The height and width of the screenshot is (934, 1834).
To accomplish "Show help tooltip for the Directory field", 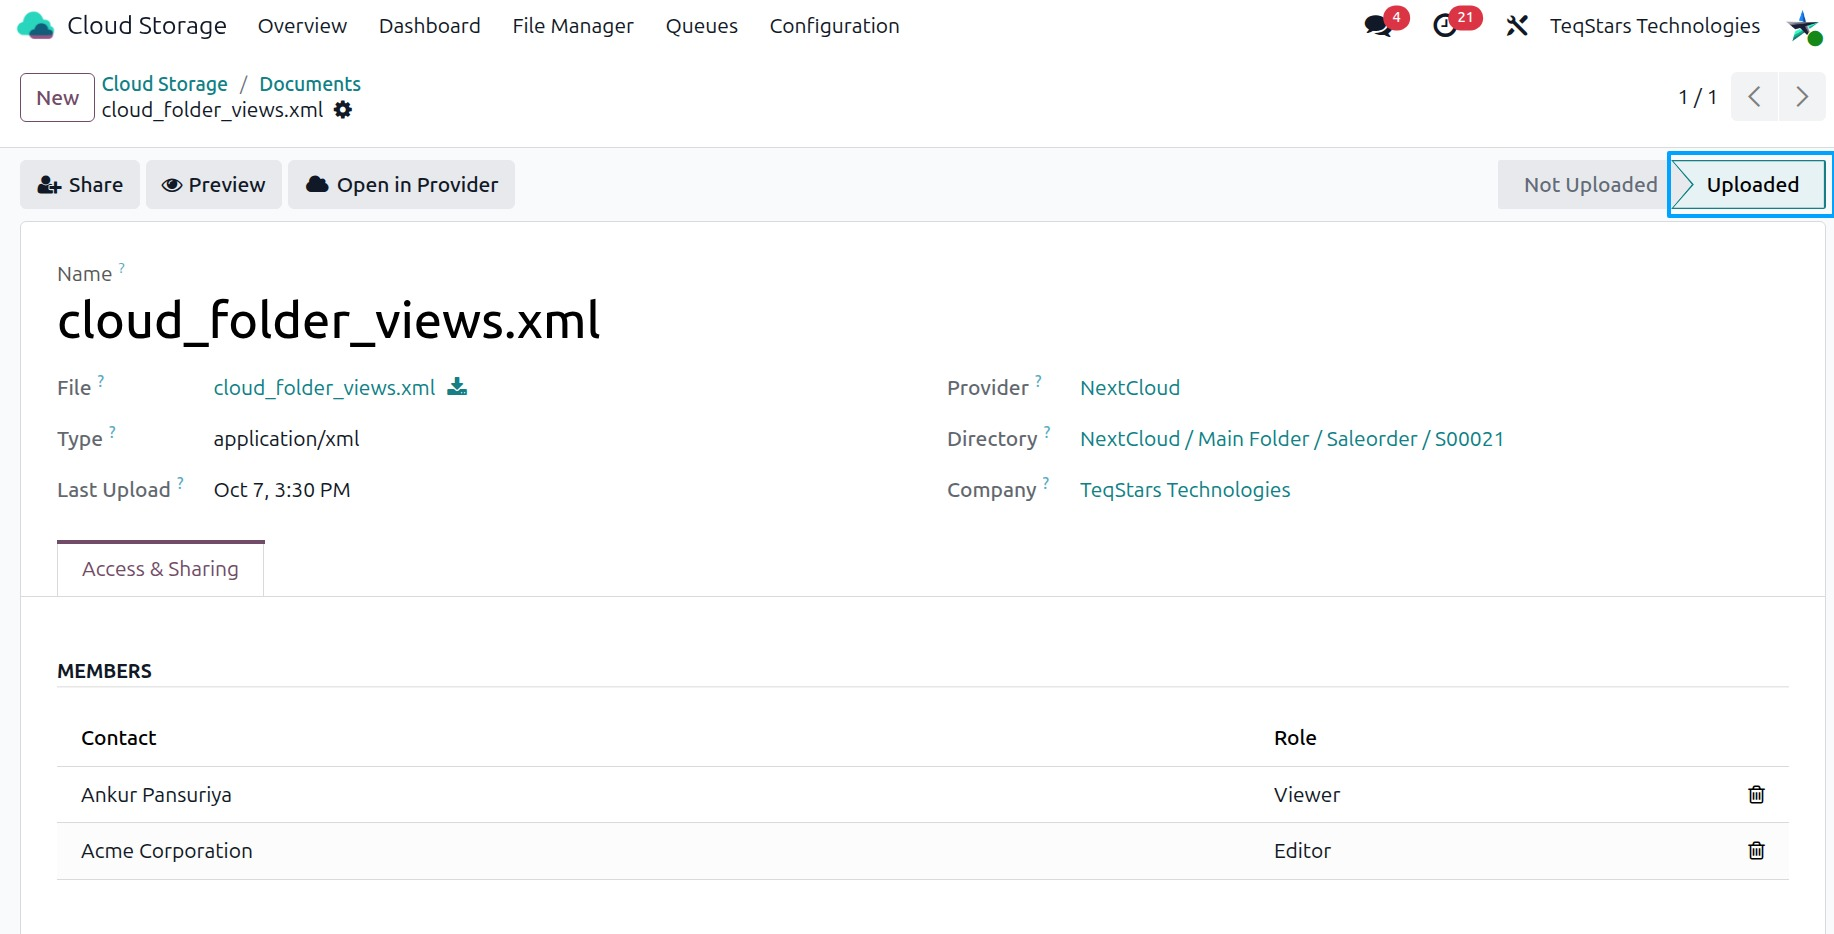I will pos(1047,432).
